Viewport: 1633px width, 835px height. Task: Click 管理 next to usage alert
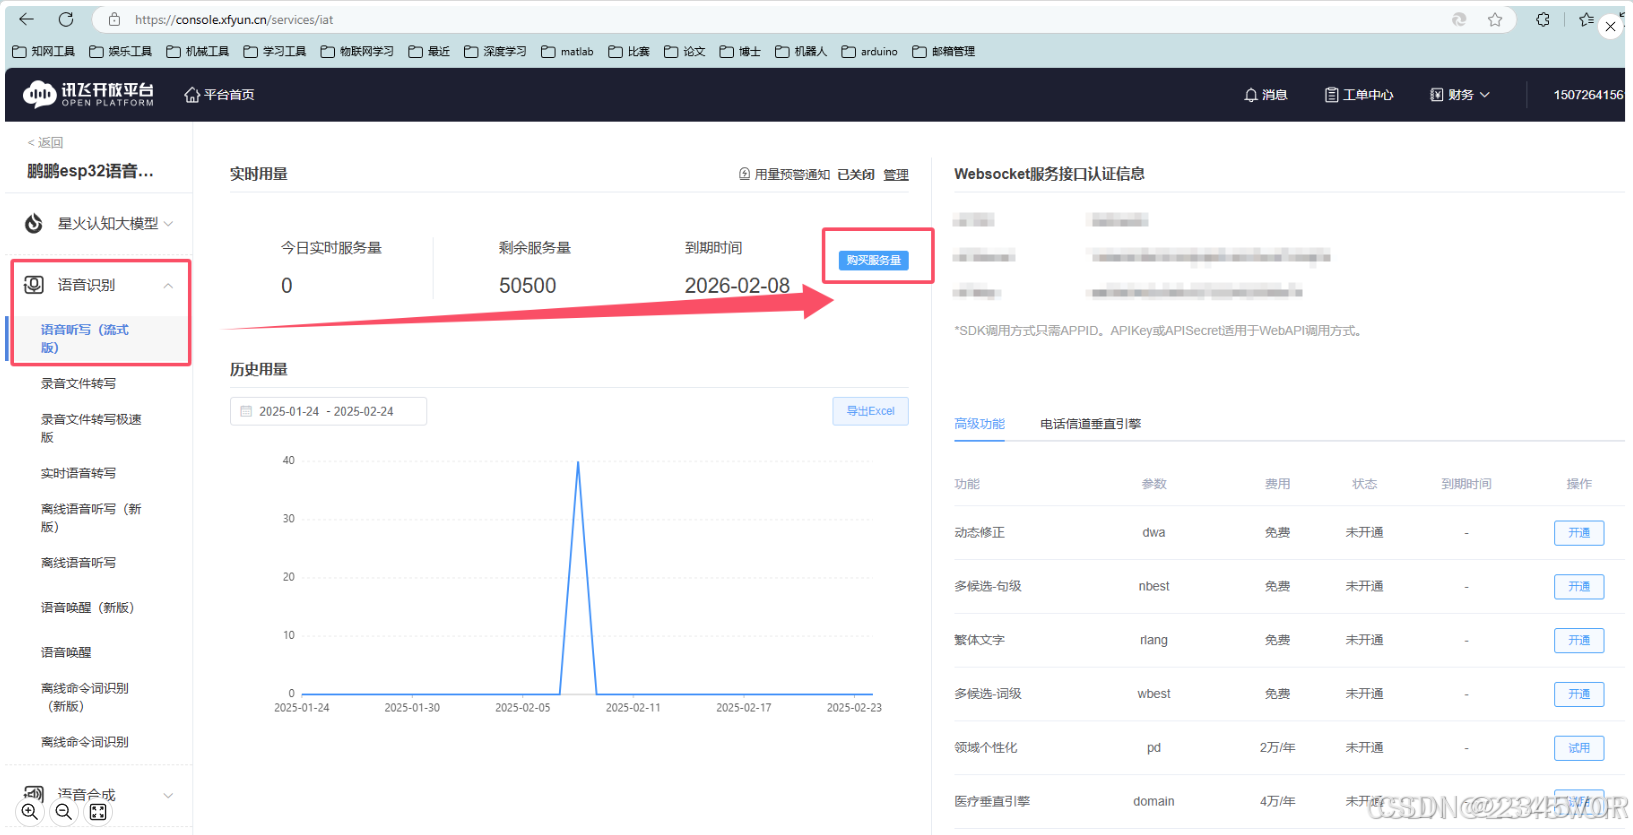896,174
